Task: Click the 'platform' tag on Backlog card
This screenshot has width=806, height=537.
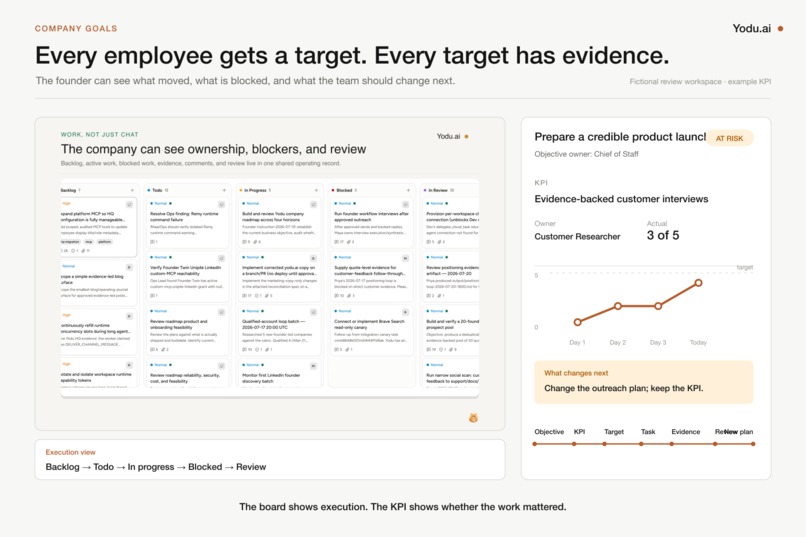Action: coord(104,242)
